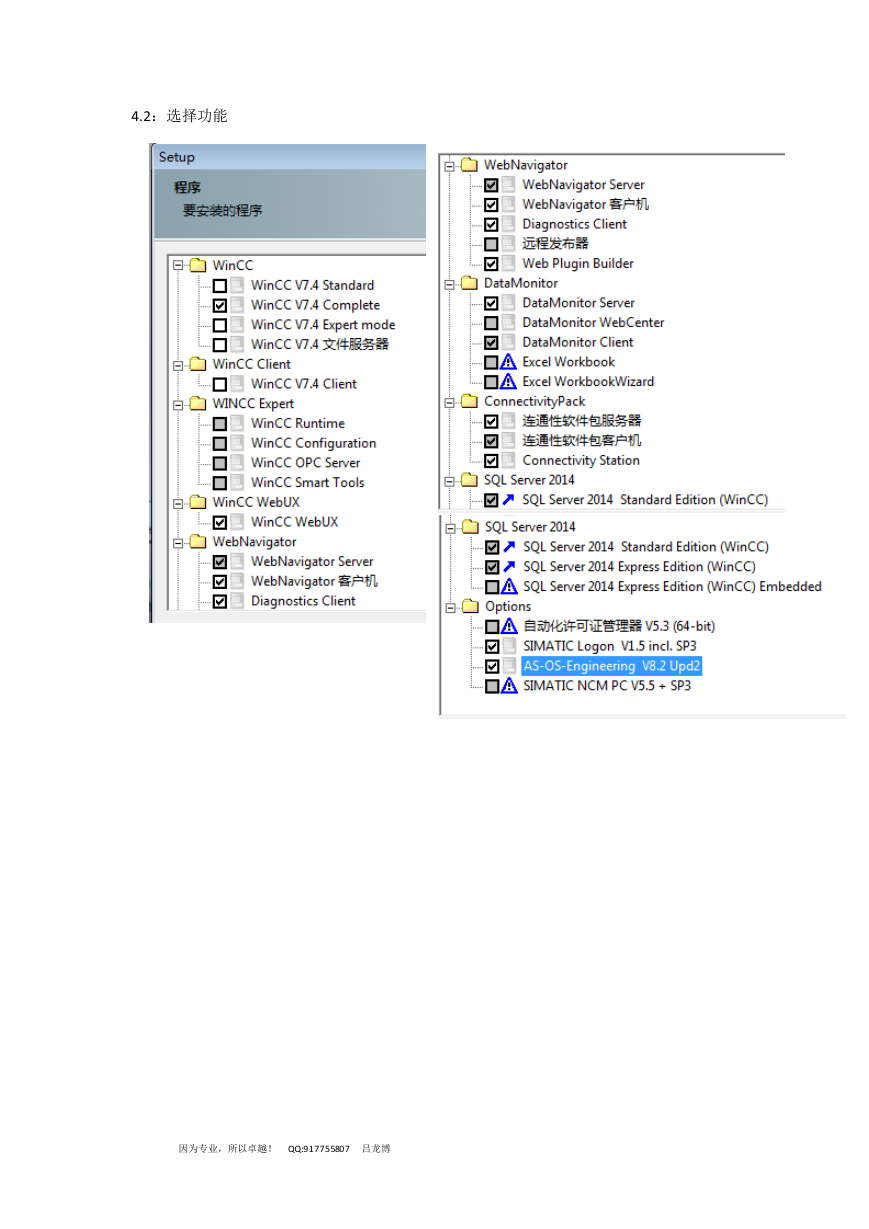
Task: Click the Excel Workbook label
Action: [569, 362]
